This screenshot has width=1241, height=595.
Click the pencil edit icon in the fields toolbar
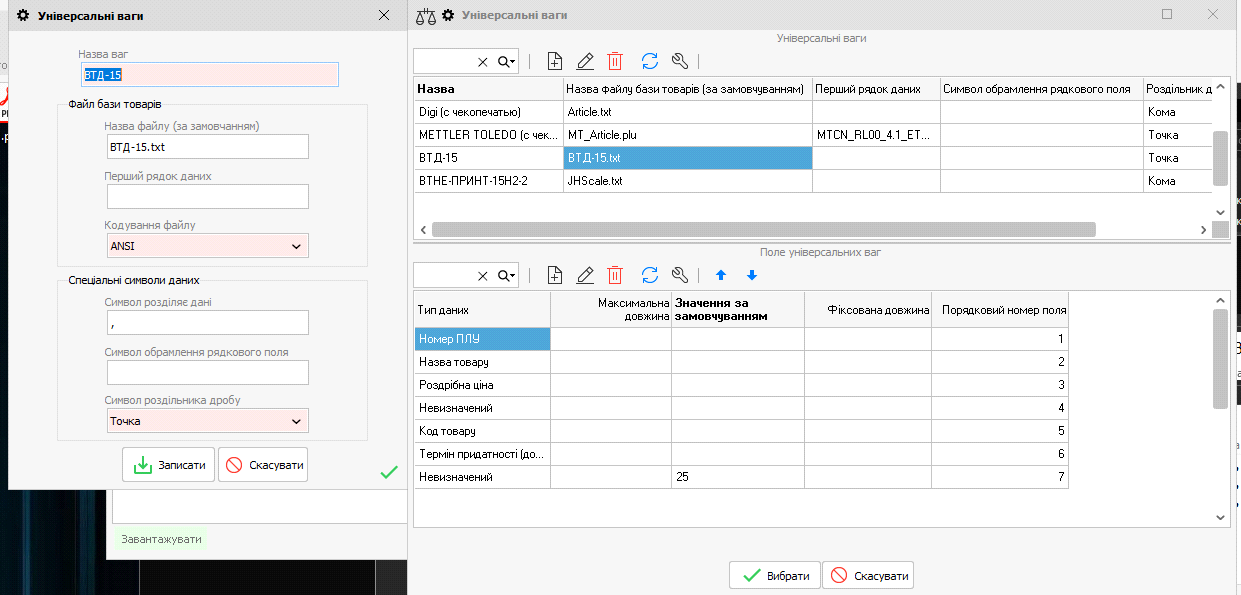click(x=586, y=275)
